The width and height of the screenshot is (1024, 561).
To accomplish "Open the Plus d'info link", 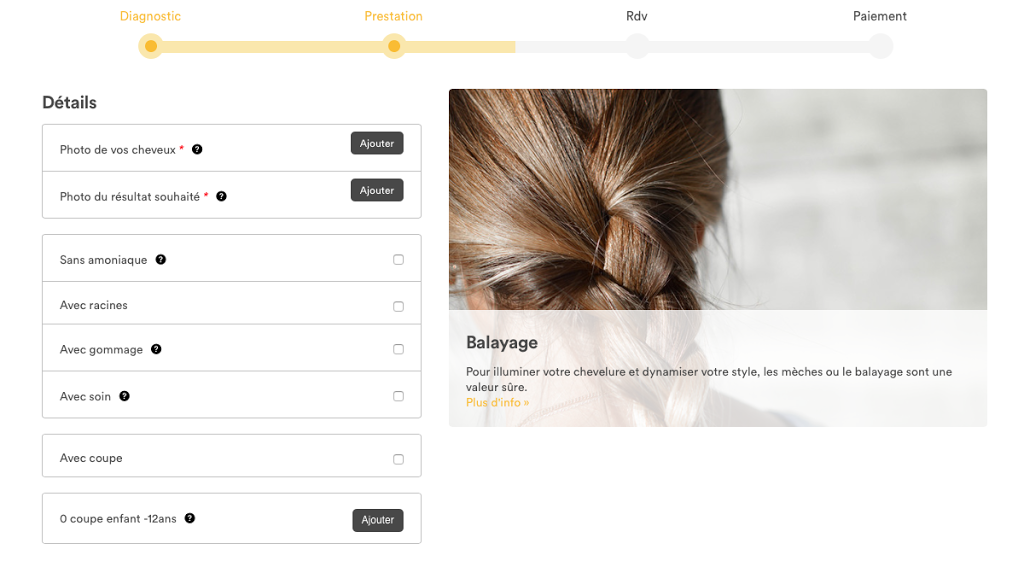I will pyautogui.click(x=497, y=403).
